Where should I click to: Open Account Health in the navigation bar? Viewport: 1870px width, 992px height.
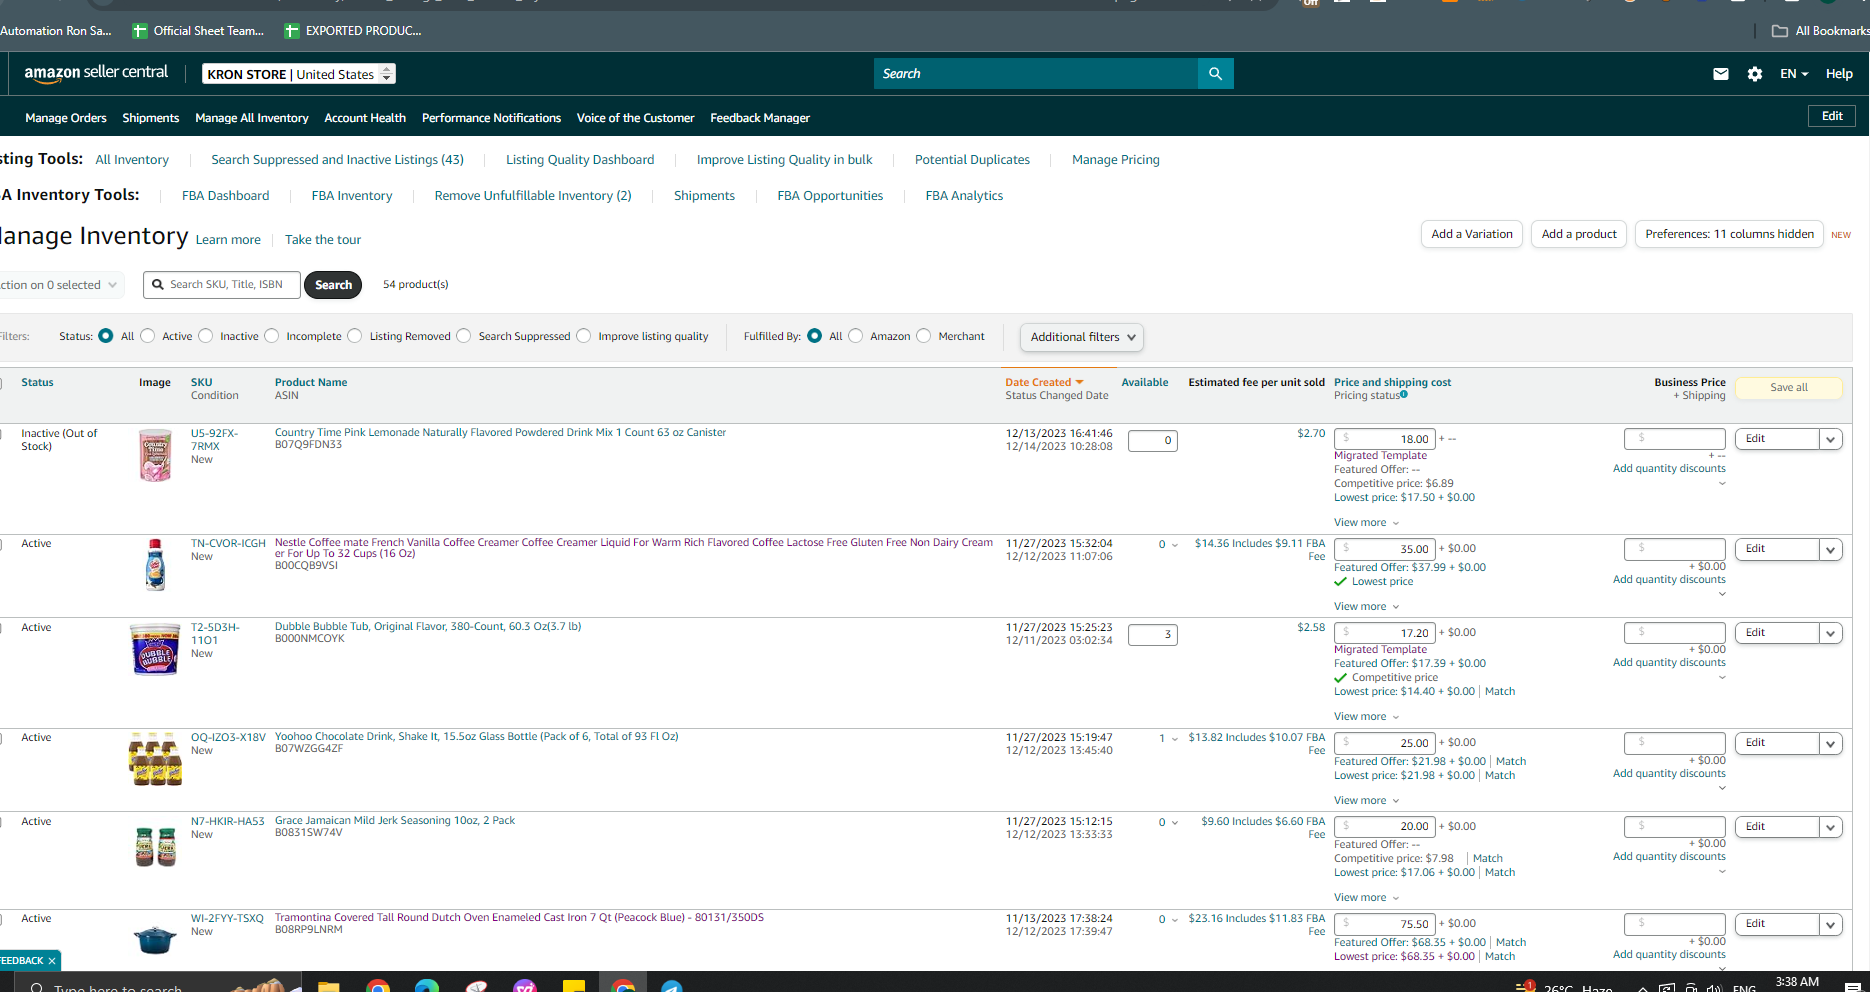pos(365,118)
